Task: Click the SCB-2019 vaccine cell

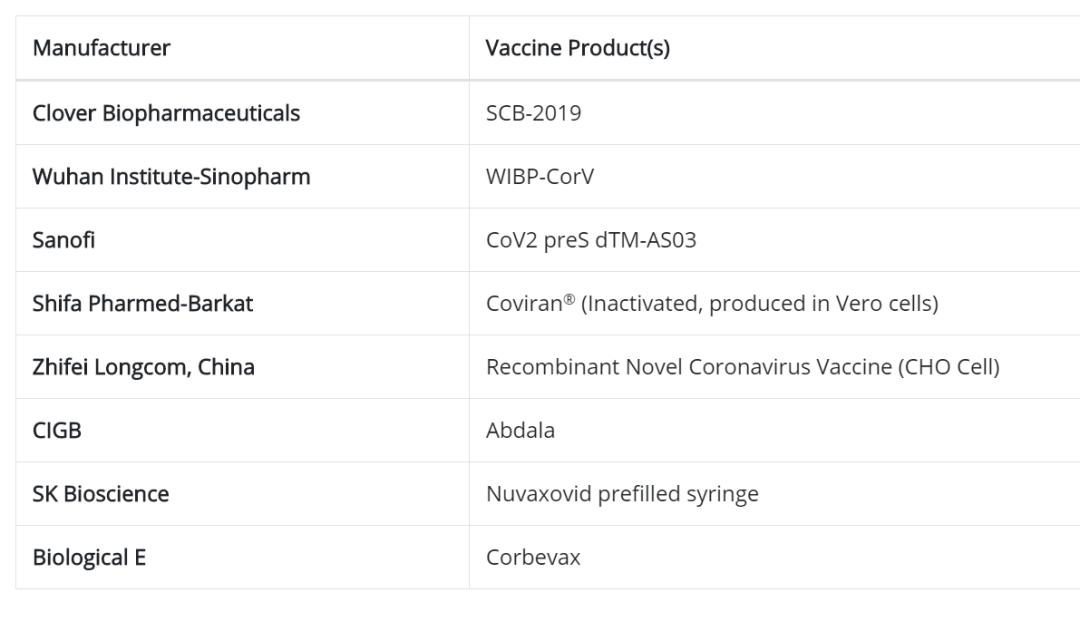Action: pyautogui.click(x=533, y=113)
